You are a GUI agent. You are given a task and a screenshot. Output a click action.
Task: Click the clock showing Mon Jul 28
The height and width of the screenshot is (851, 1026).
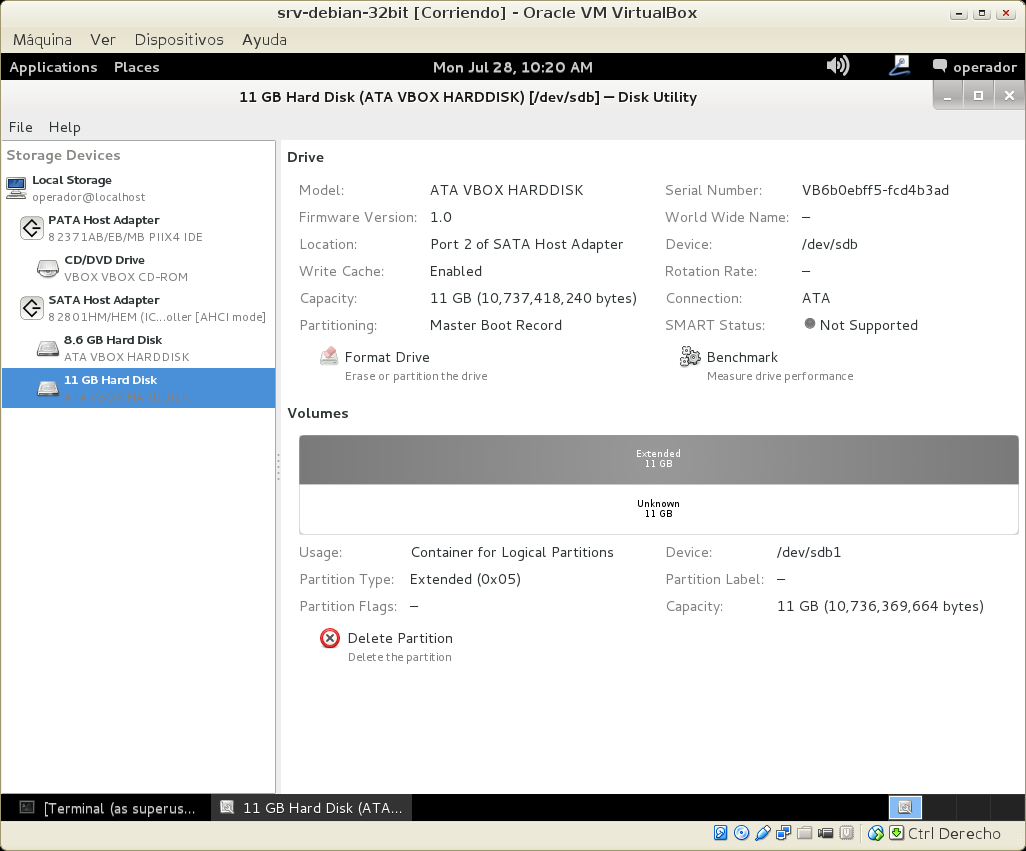pyautogui.click(x=512, y=67)
